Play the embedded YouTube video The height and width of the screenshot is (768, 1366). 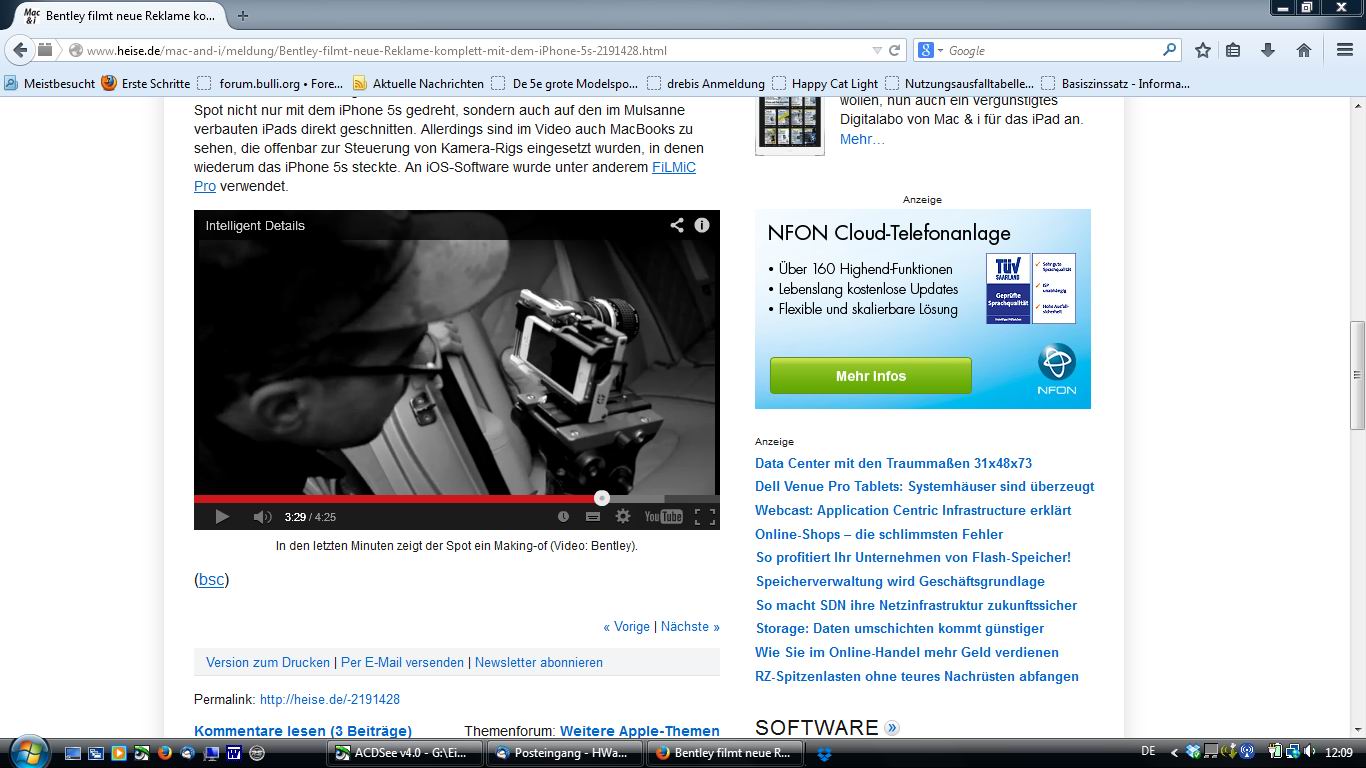point(222,517)
